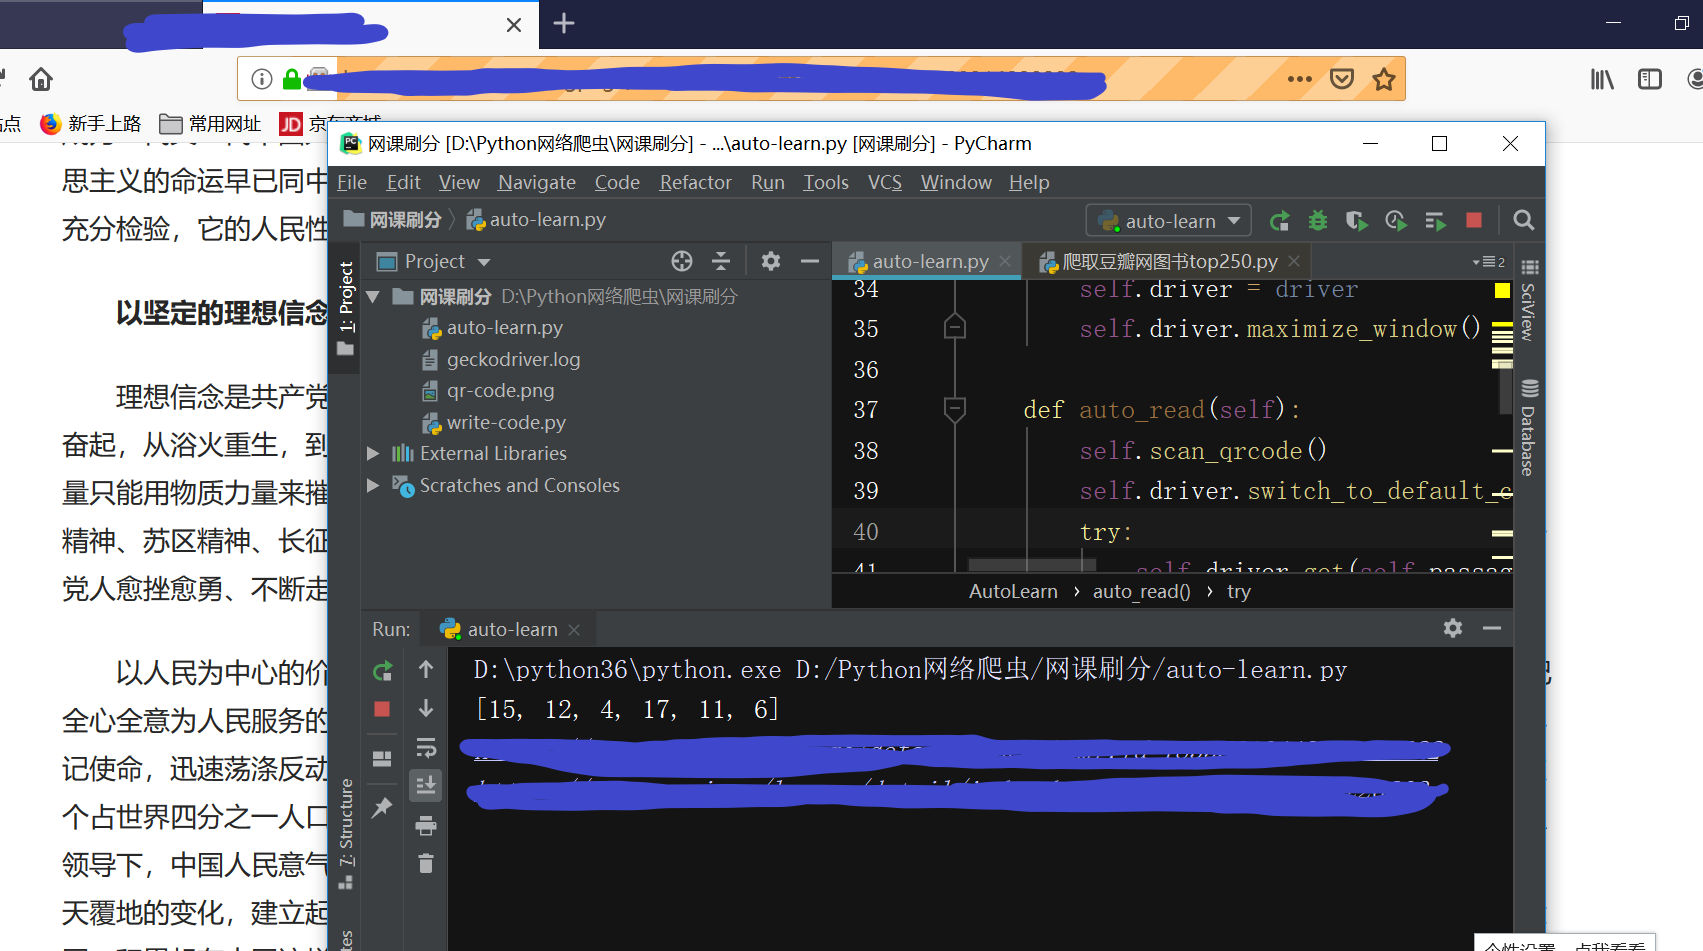1703x951 pixels.
Task: Toggle the 1: Project side tab
Action: click(345, 308)
